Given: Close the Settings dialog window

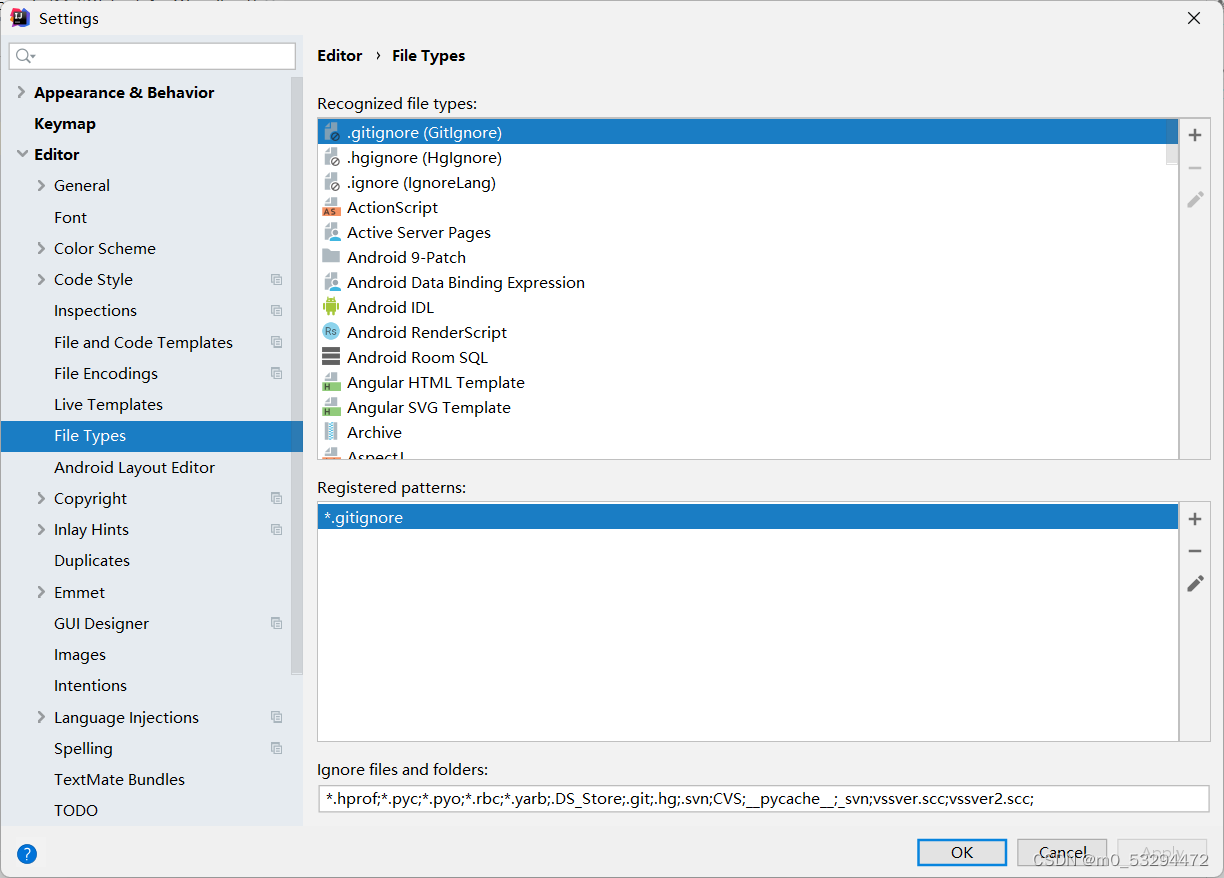Looking at the screenshot, I should (1193, 18).
